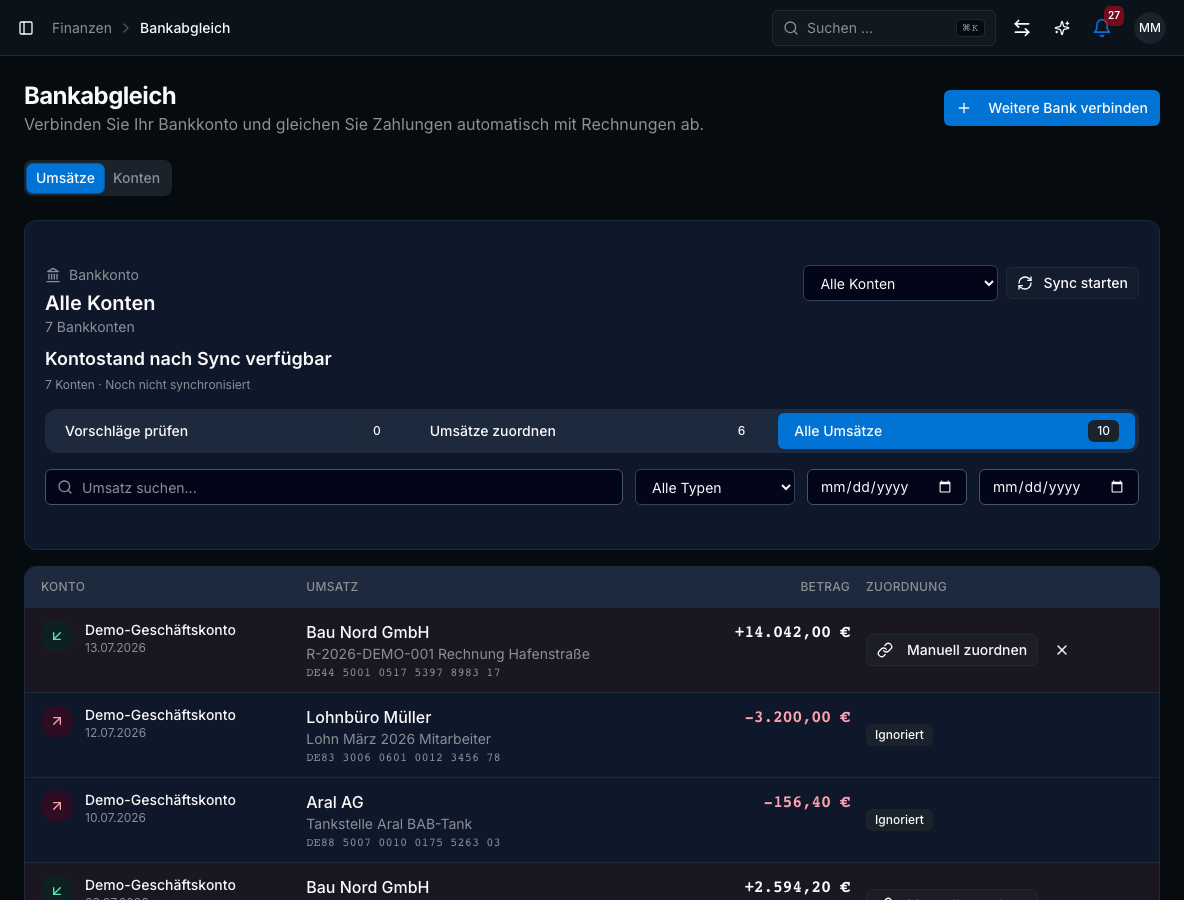Click R-2026-DEMO-001 Rechnung Hafenstraße text

tap(448, 654)
